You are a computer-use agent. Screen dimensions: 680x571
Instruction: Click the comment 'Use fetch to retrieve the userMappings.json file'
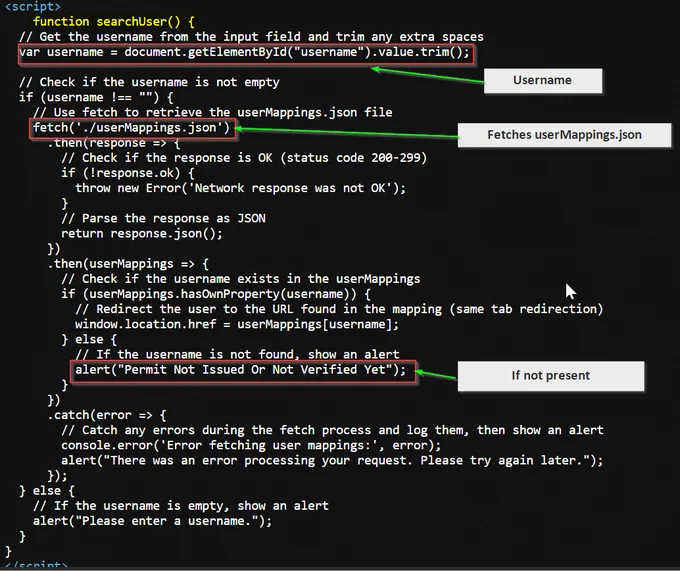click(x=212, y=113)
